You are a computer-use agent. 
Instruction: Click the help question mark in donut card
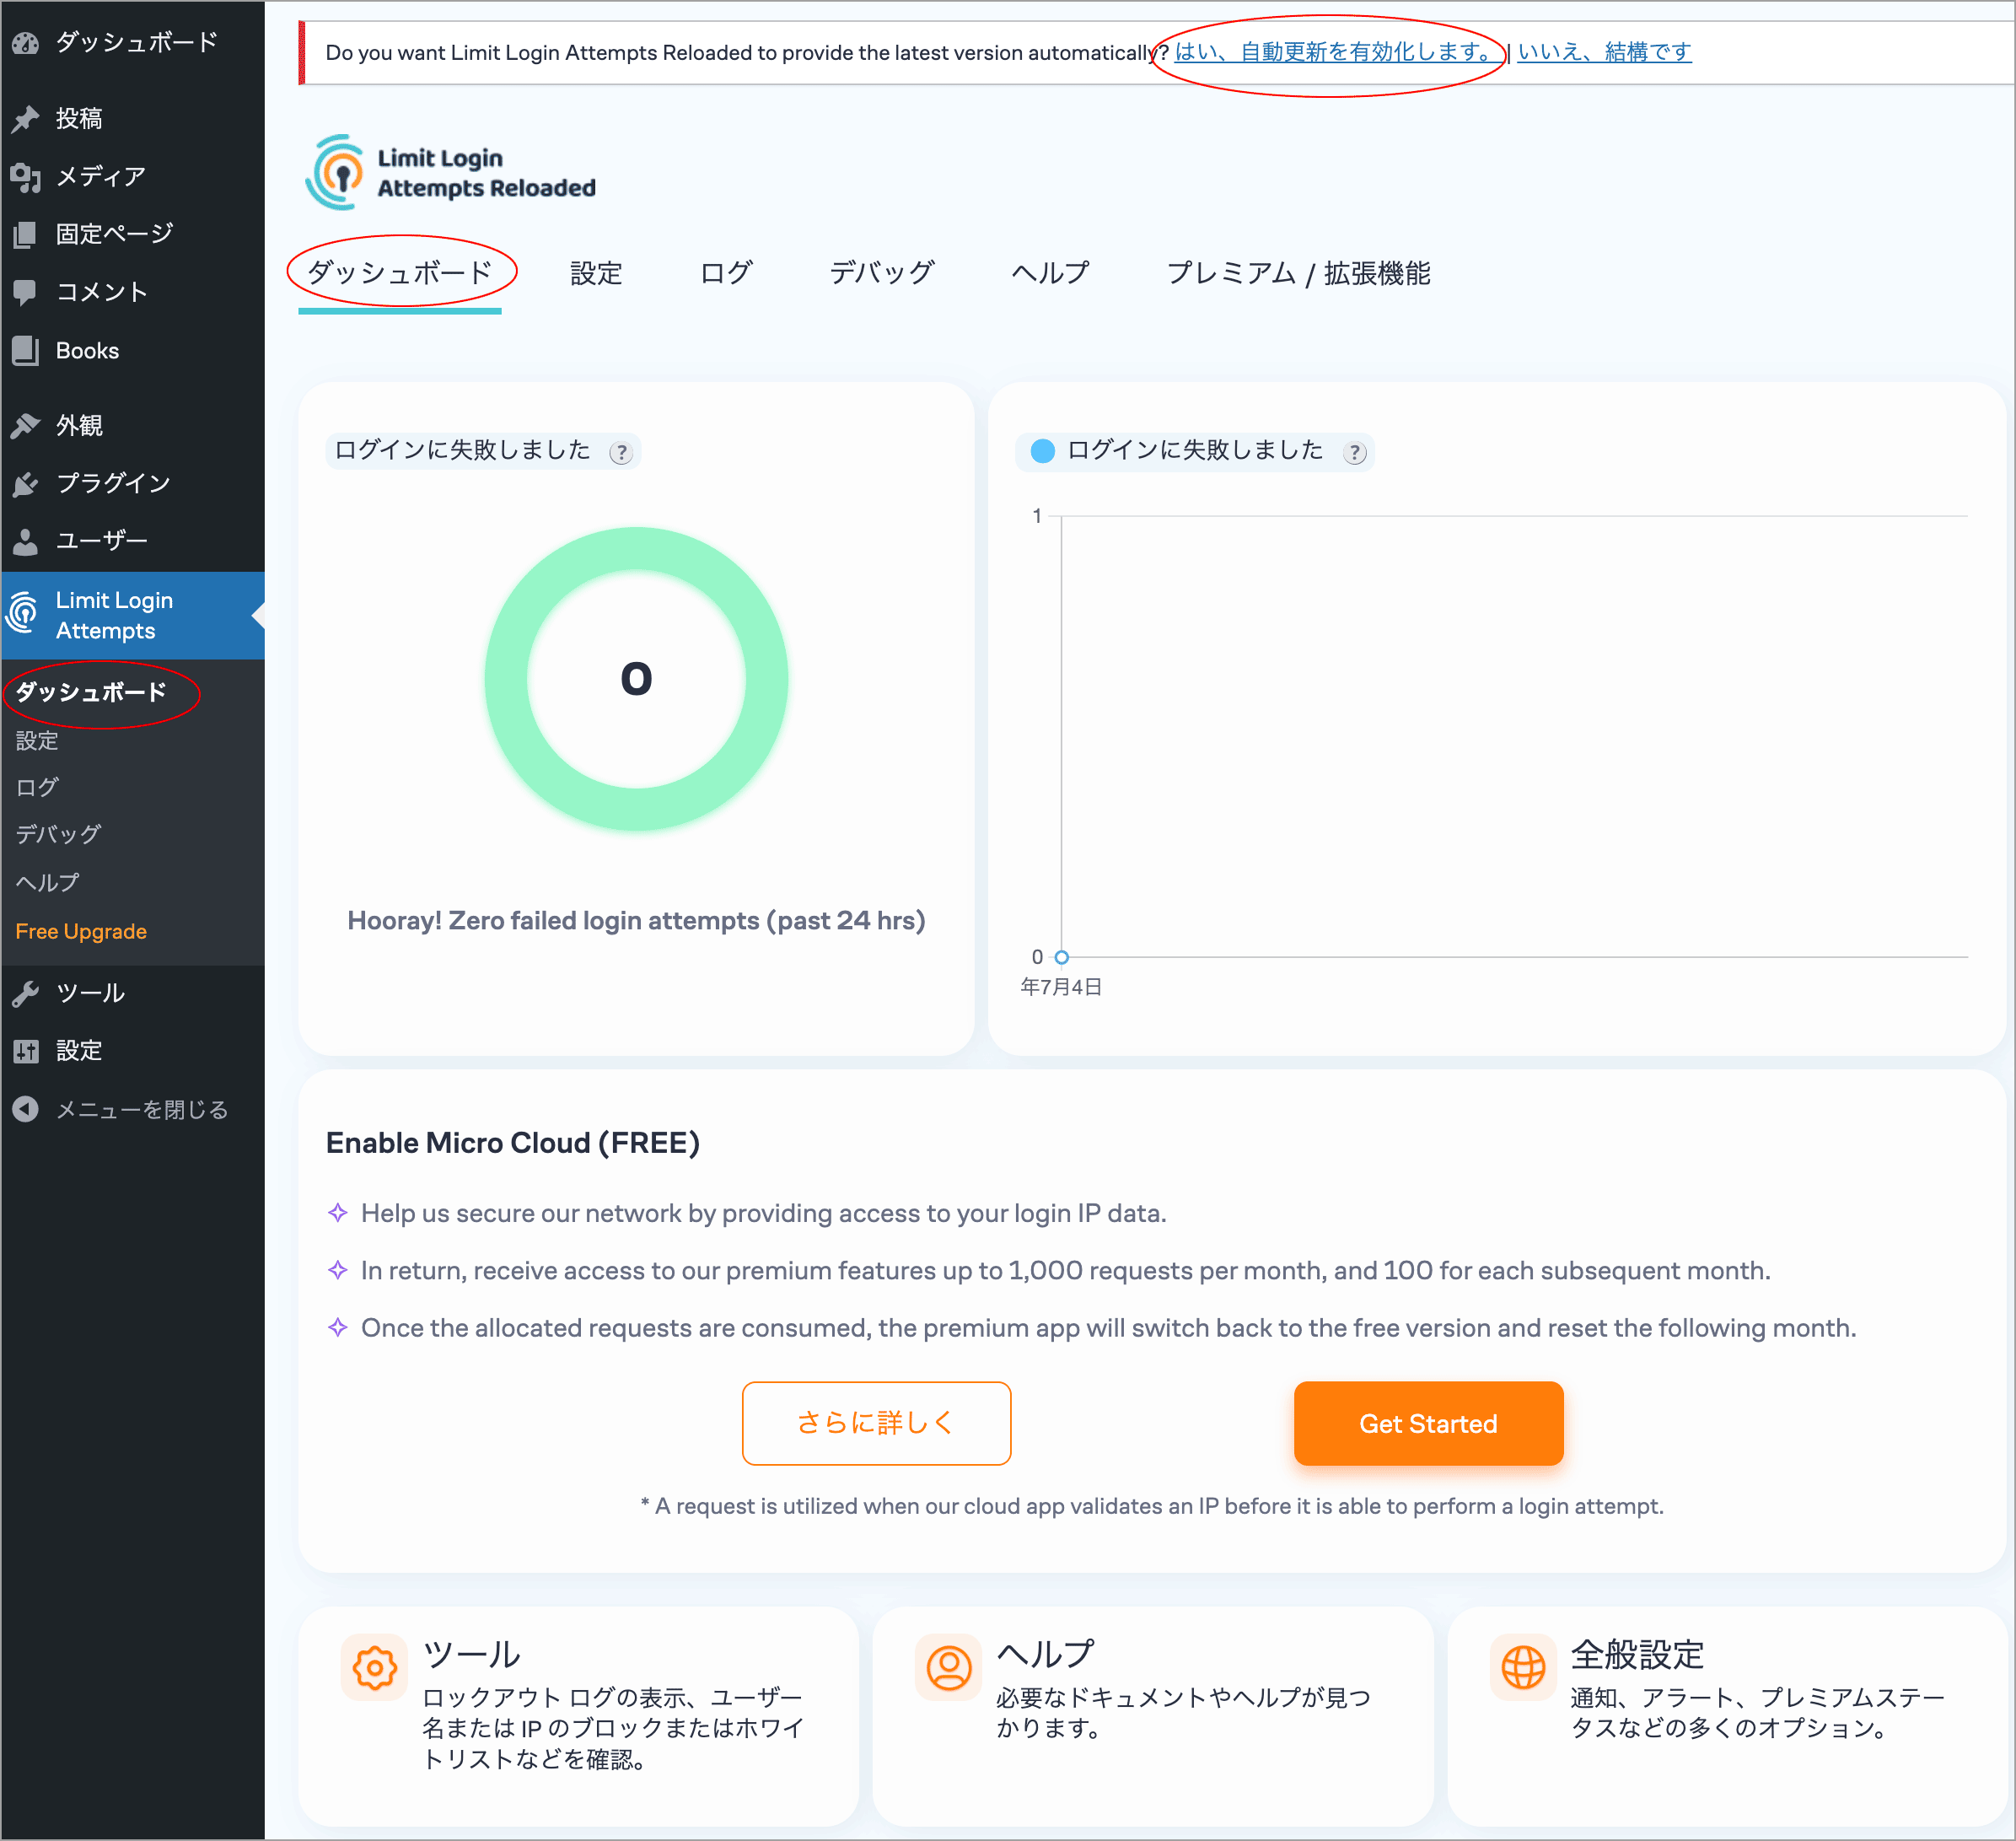coord(621,453)
